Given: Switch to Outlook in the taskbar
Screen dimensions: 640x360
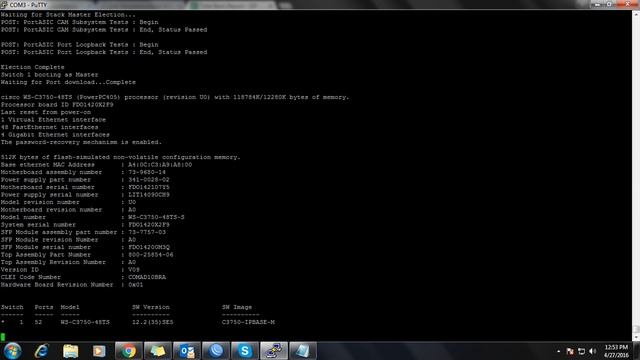Looking at the screenshot, I should (x=187, y=351).
